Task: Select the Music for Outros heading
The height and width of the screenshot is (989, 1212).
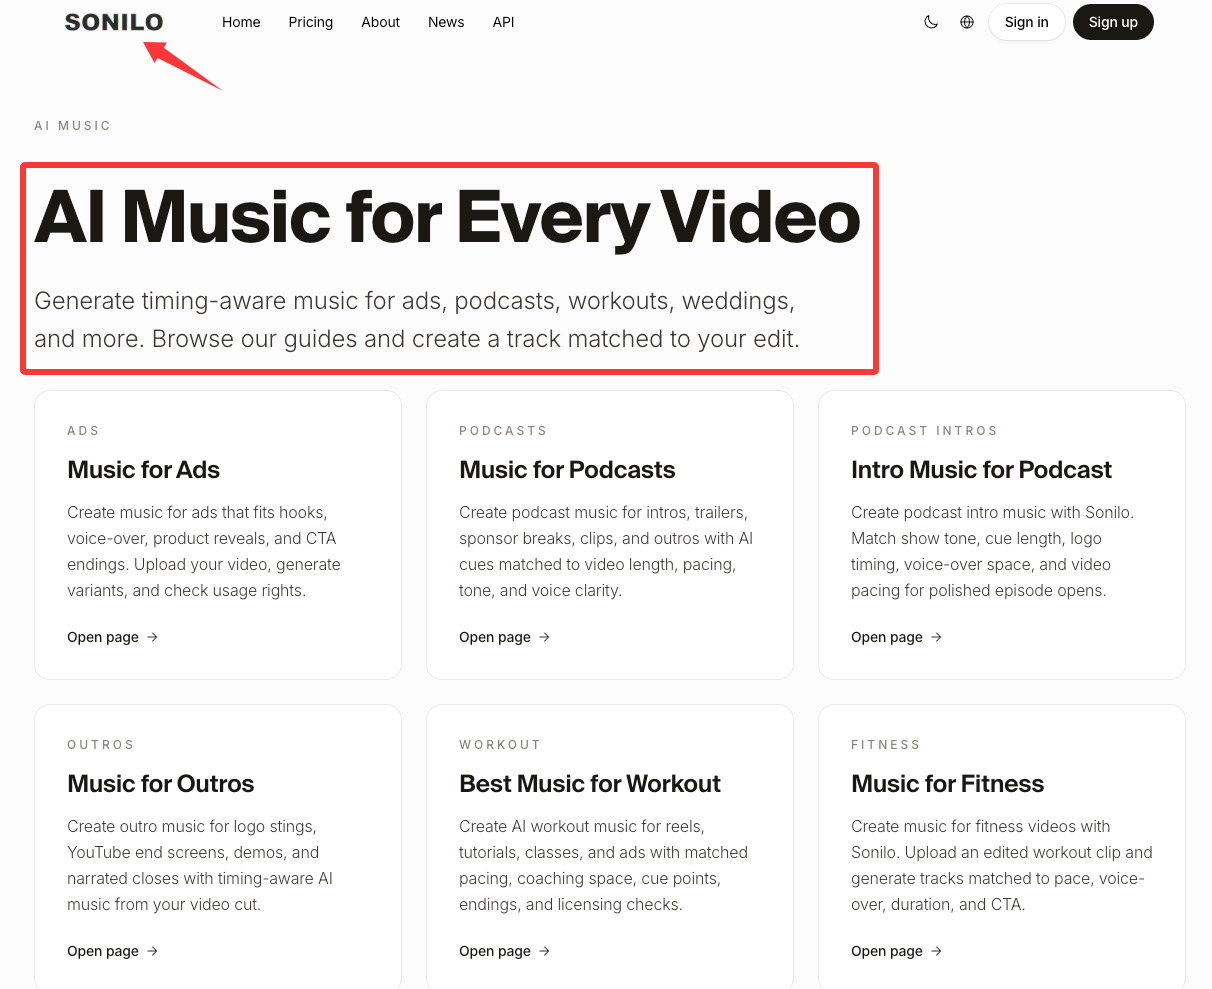Action: (x=160, y=784)
